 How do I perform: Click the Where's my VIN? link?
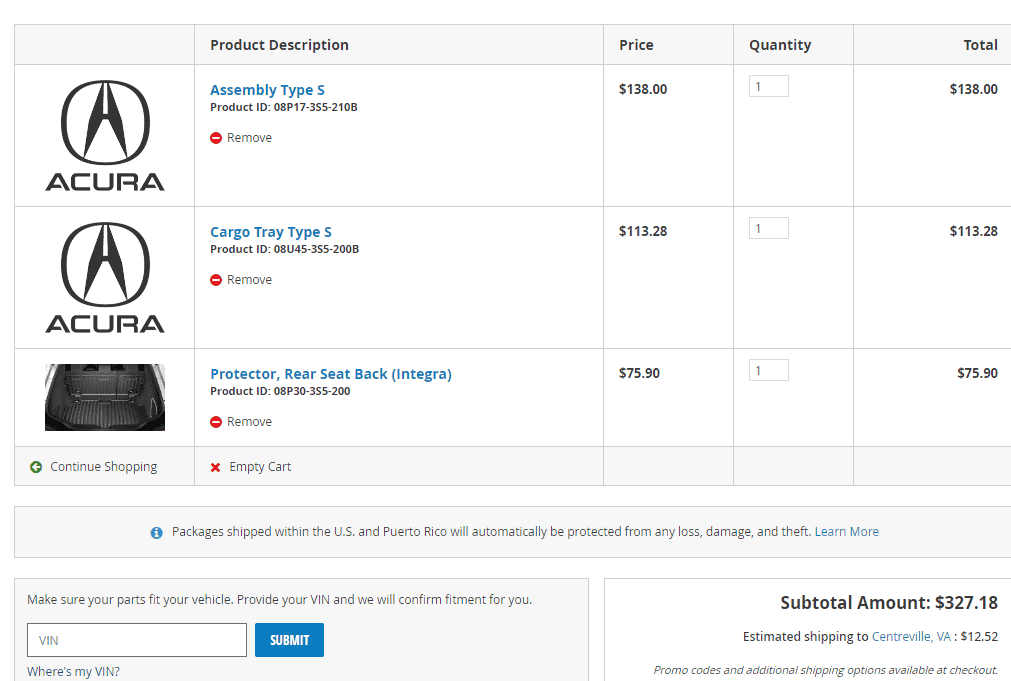pyautogui.click(x=73, y=672)
